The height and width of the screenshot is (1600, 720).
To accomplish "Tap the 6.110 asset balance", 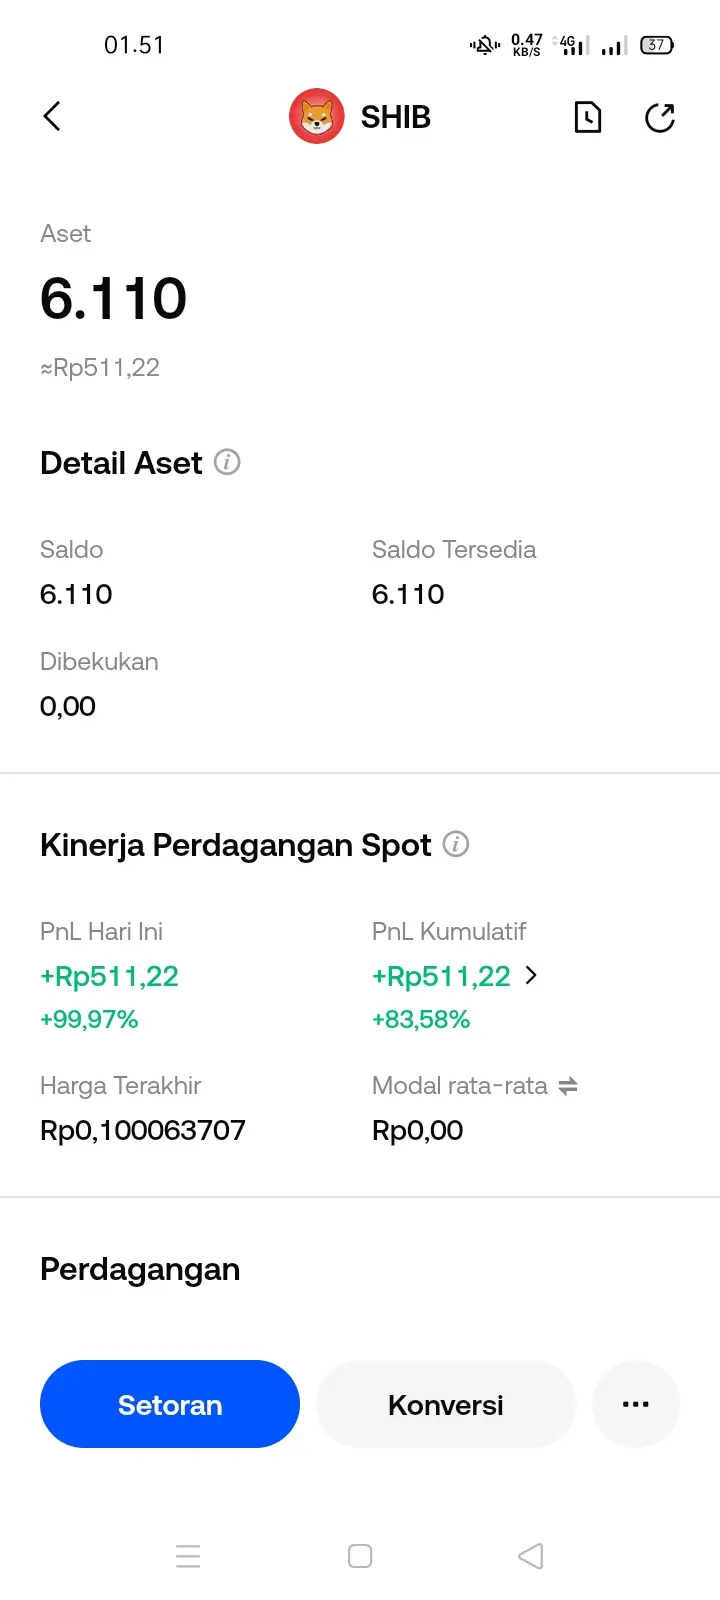I will [x=114, y=298].
